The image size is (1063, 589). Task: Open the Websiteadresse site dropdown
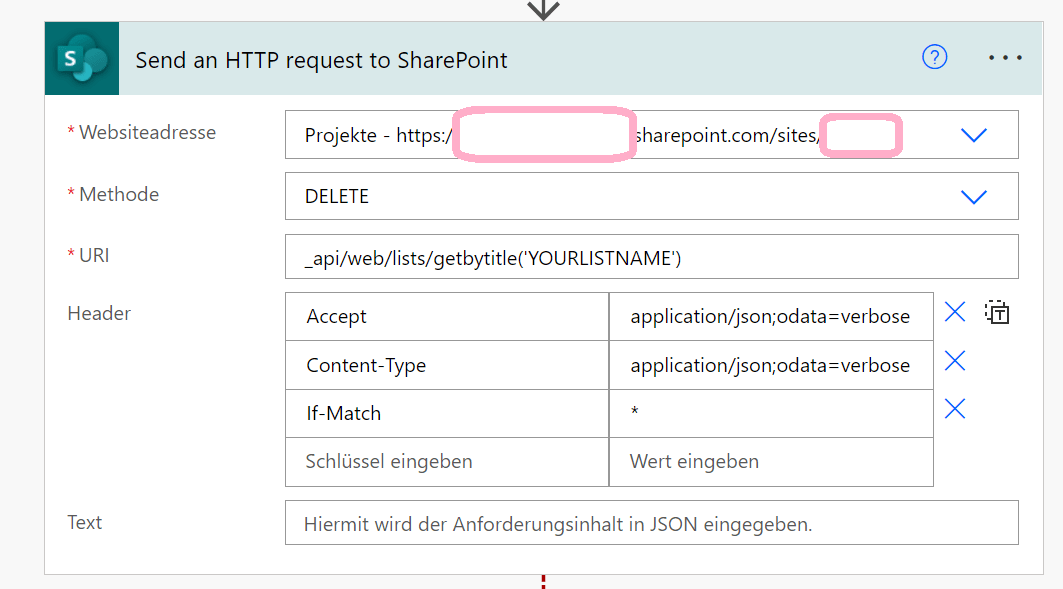point(974,134)
